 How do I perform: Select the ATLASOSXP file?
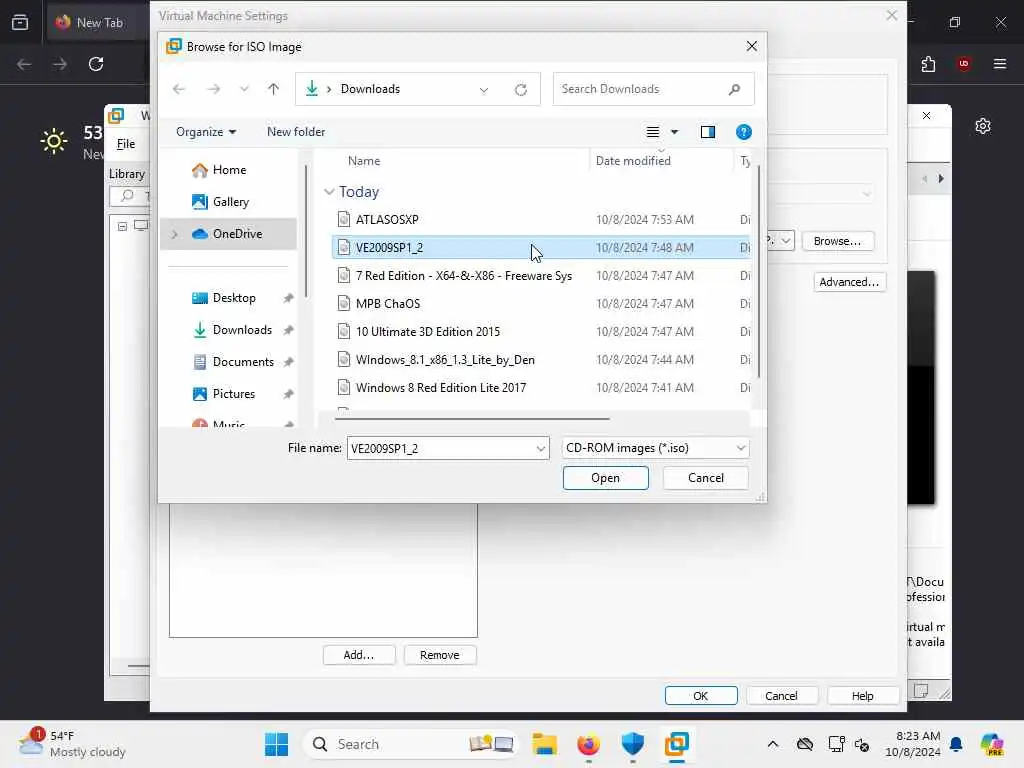tap(541, 220)
